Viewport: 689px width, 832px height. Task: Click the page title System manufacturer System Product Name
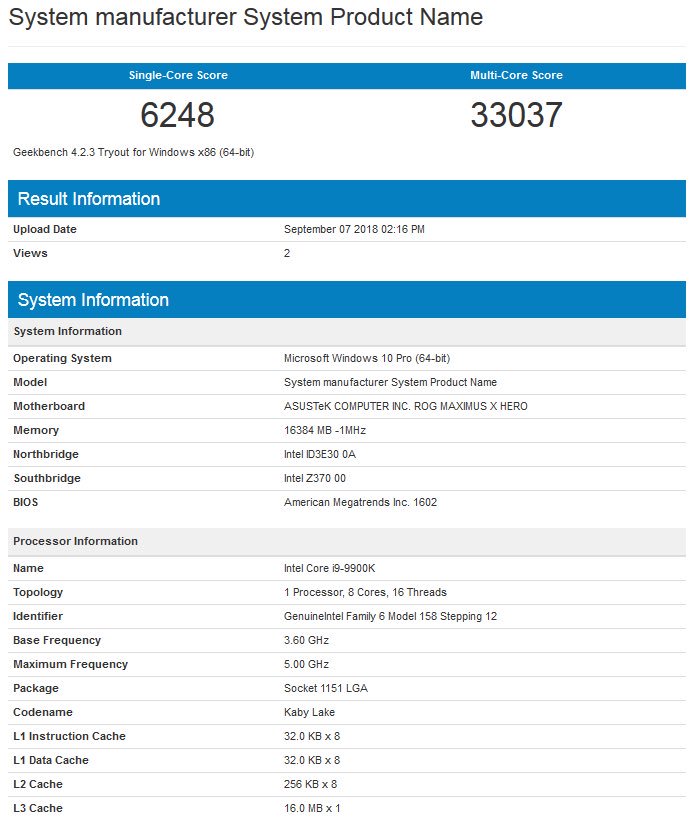click(x=246, y=18)
